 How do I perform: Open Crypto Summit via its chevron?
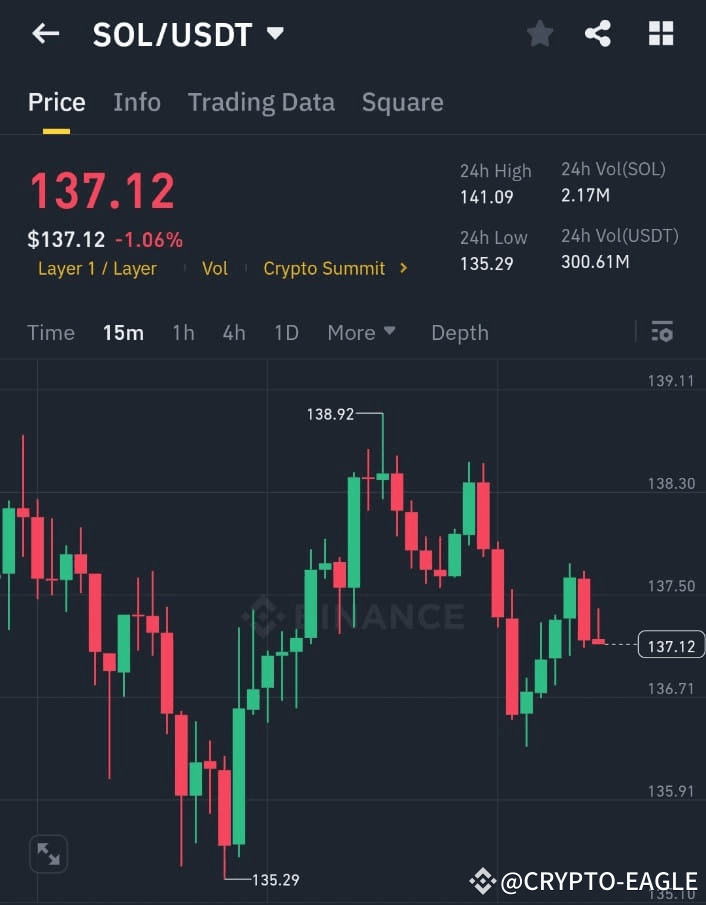click(404, 268)
